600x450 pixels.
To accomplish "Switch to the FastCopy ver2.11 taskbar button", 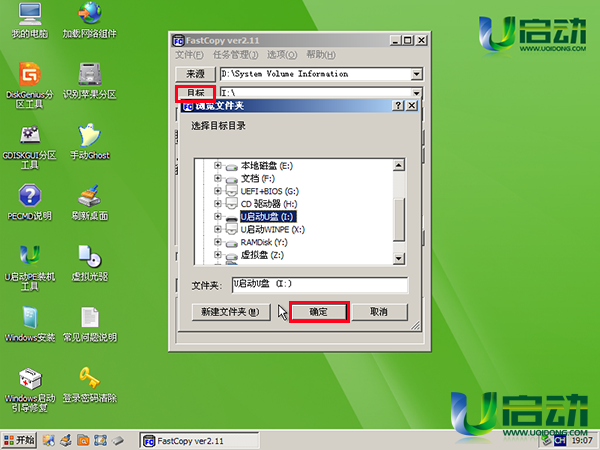I will click(199, 441).
